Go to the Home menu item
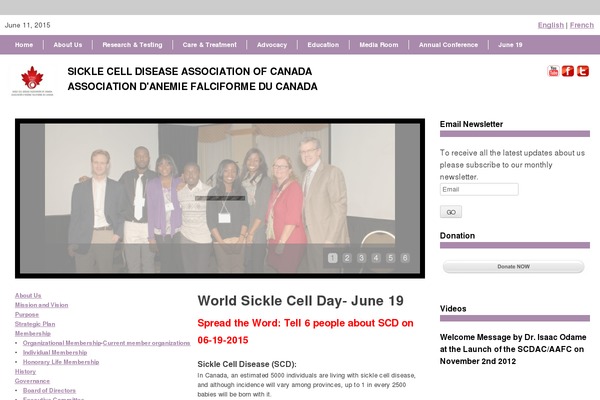Screen dimensions: 600x400 pos(24,45)
